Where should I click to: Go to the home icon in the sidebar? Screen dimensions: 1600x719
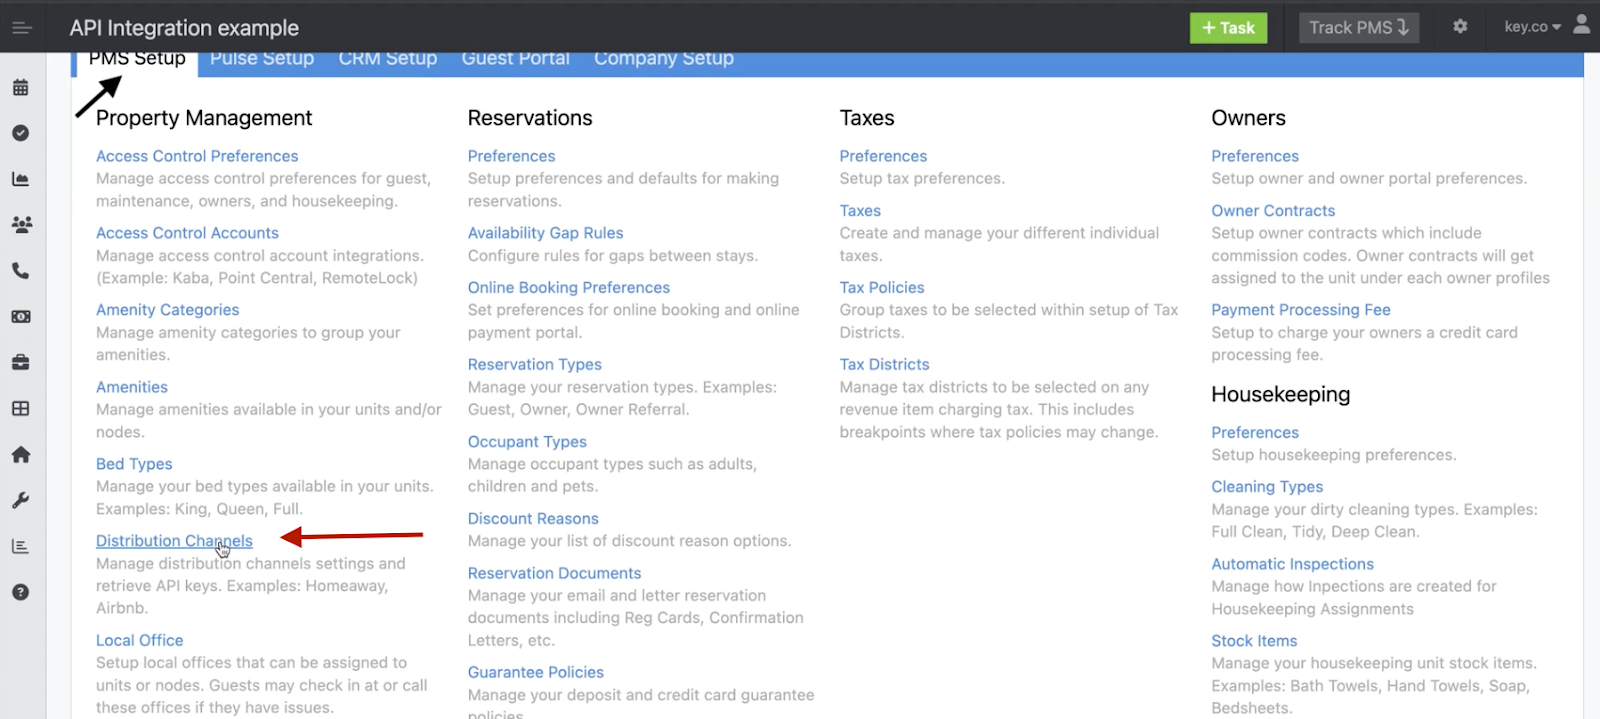[x=20, y=454]
